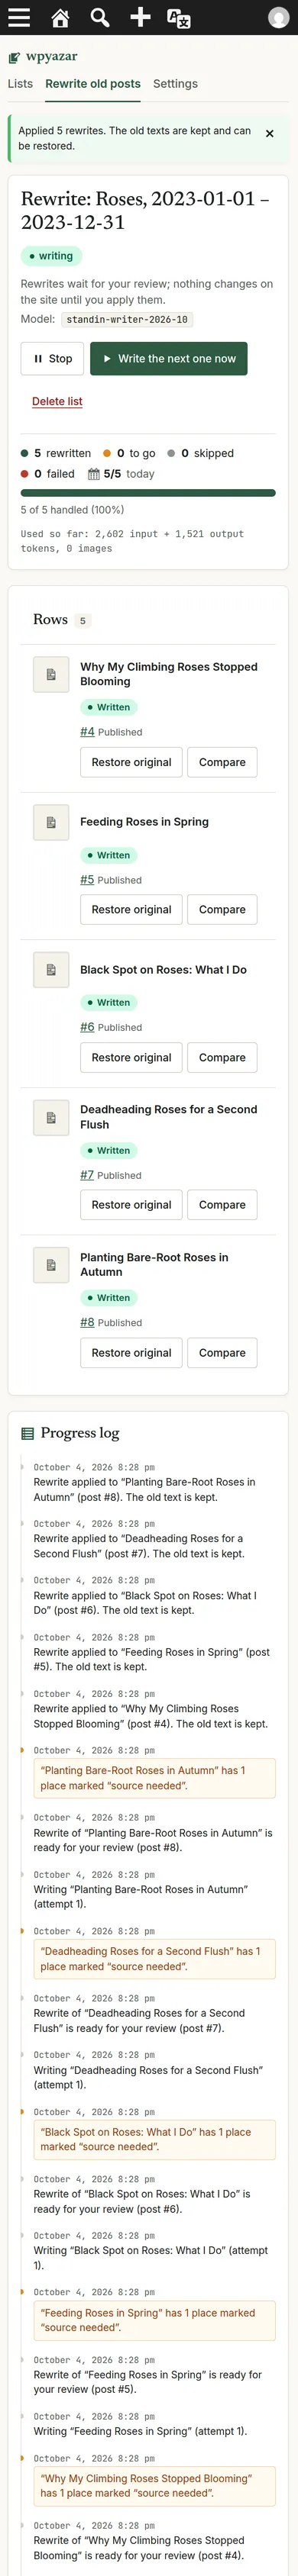Stop the rewriting run
The width and height of the screenshot is (298, 2576).
tap(52, 359)
